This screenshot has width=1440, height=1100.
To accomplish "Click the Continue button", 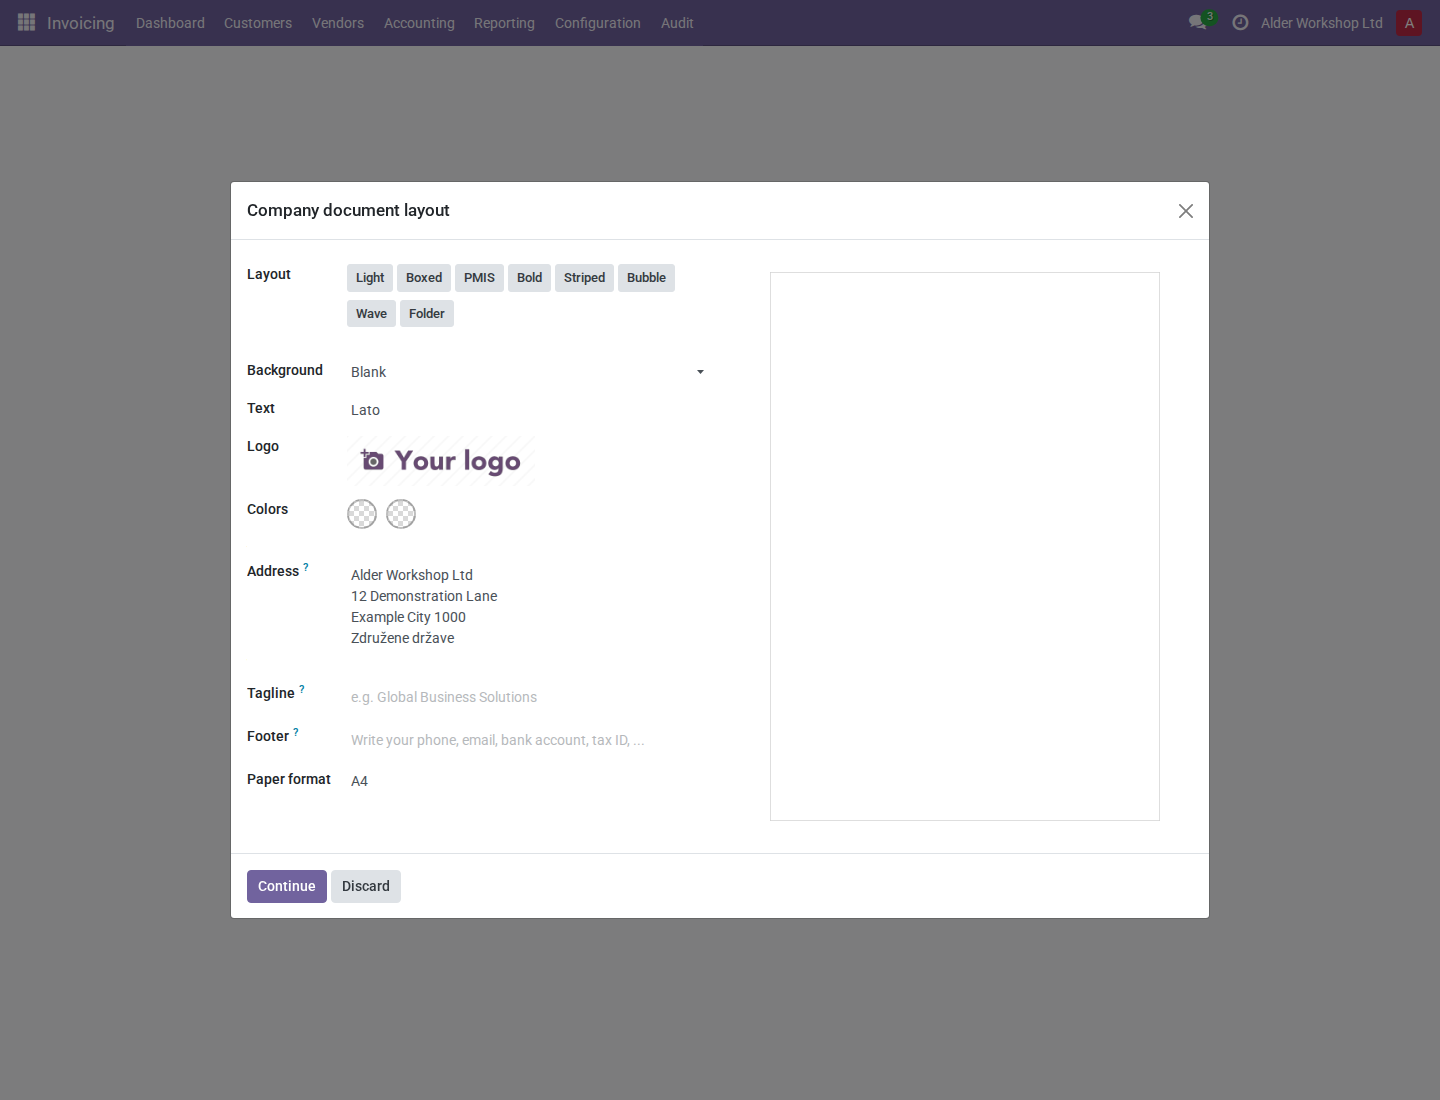I will click(x=287, y=886).
